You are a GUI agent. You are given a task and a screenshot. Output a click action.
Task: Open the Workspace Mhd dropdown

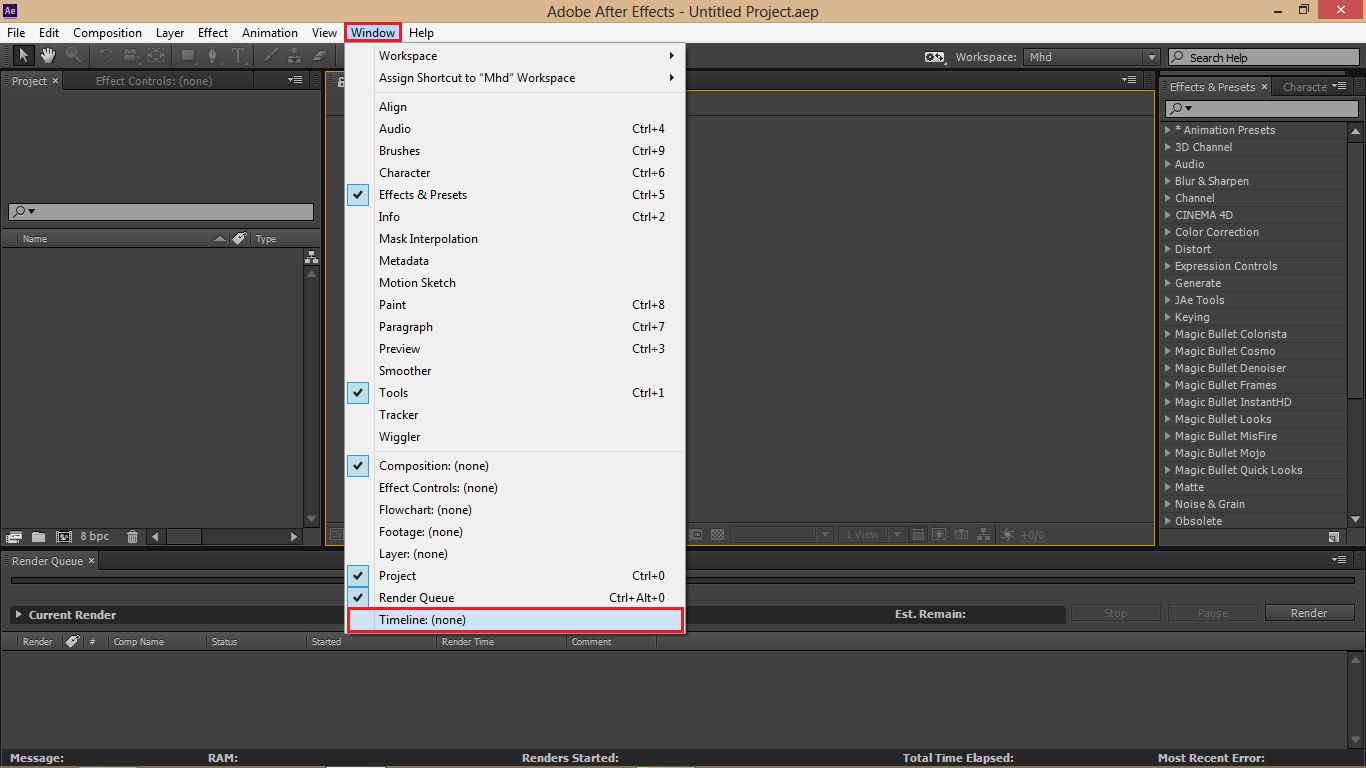(1091, 57)
